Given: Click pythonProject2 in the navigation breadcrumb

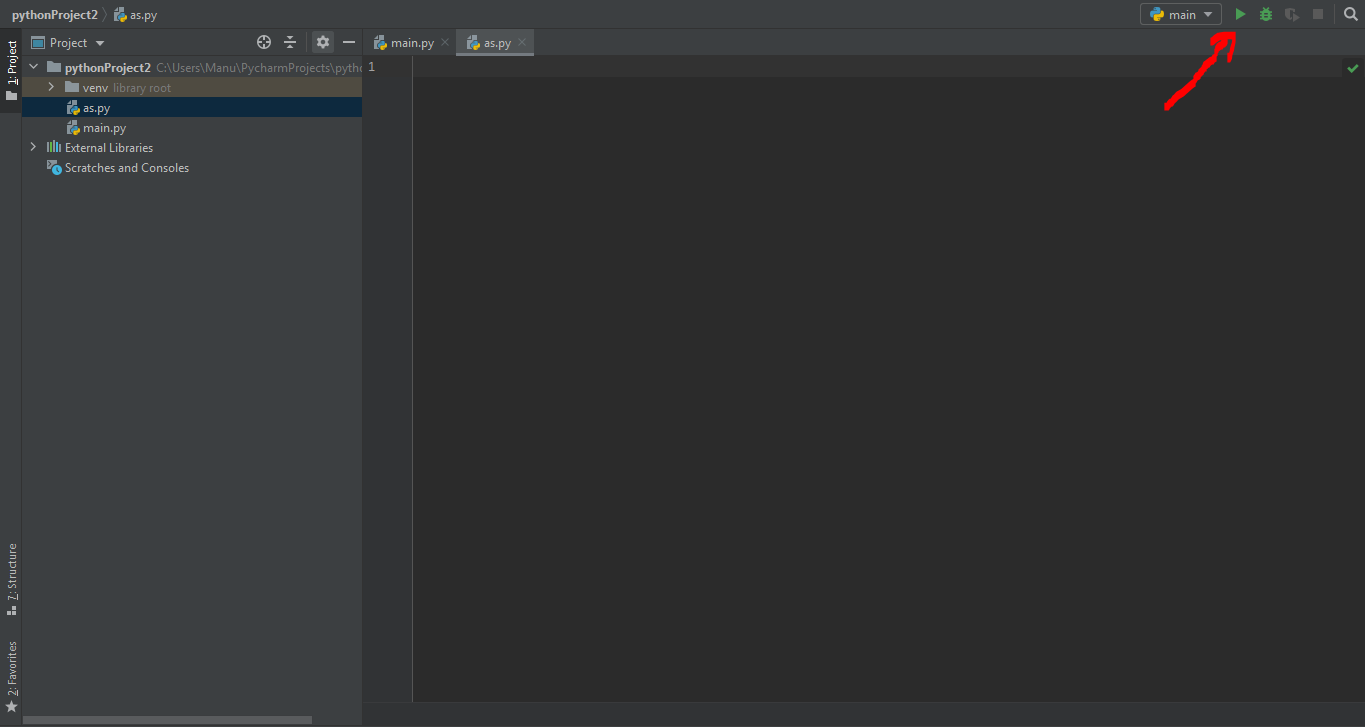Looking at the screenshot, I should pyautogui.click(x=55, y=15).
